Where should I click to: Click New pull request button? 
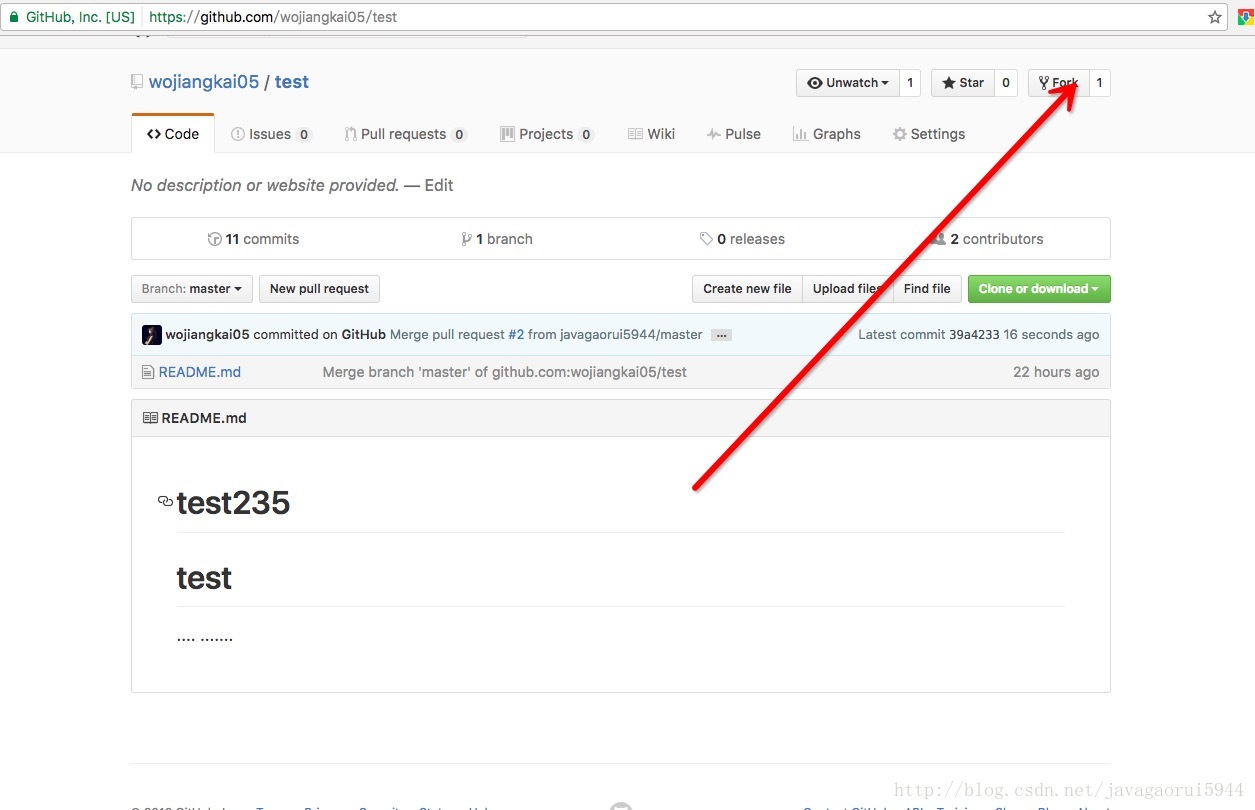coord(319,289)
